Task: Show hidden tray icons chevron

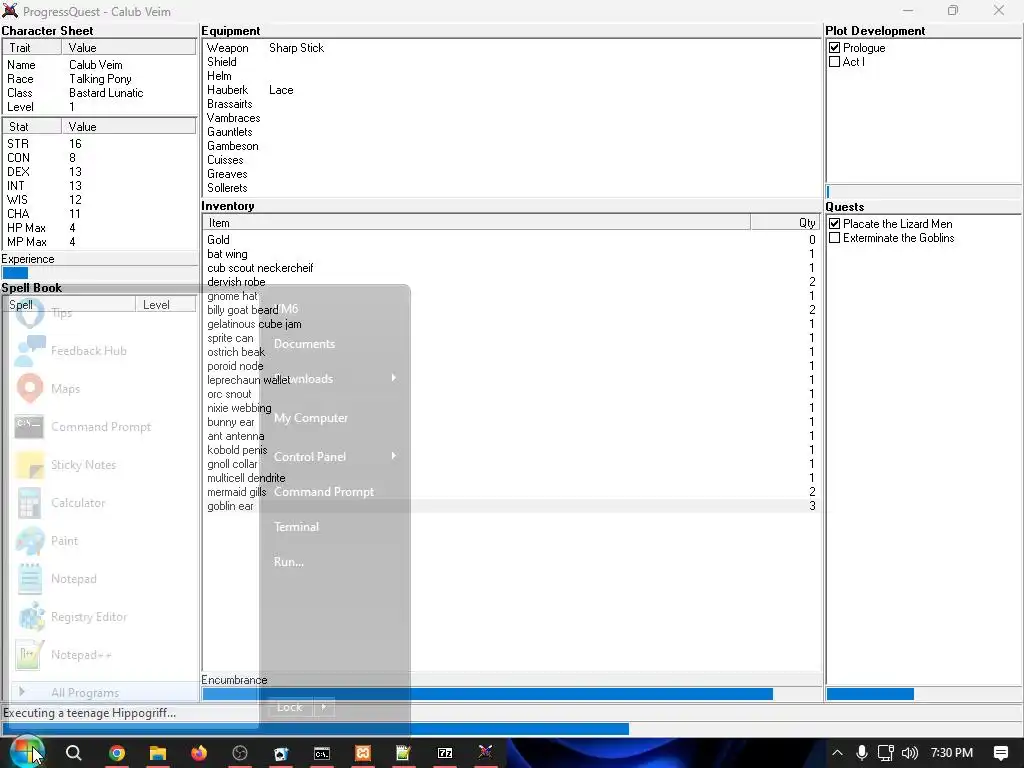Action: click(837, 753)
